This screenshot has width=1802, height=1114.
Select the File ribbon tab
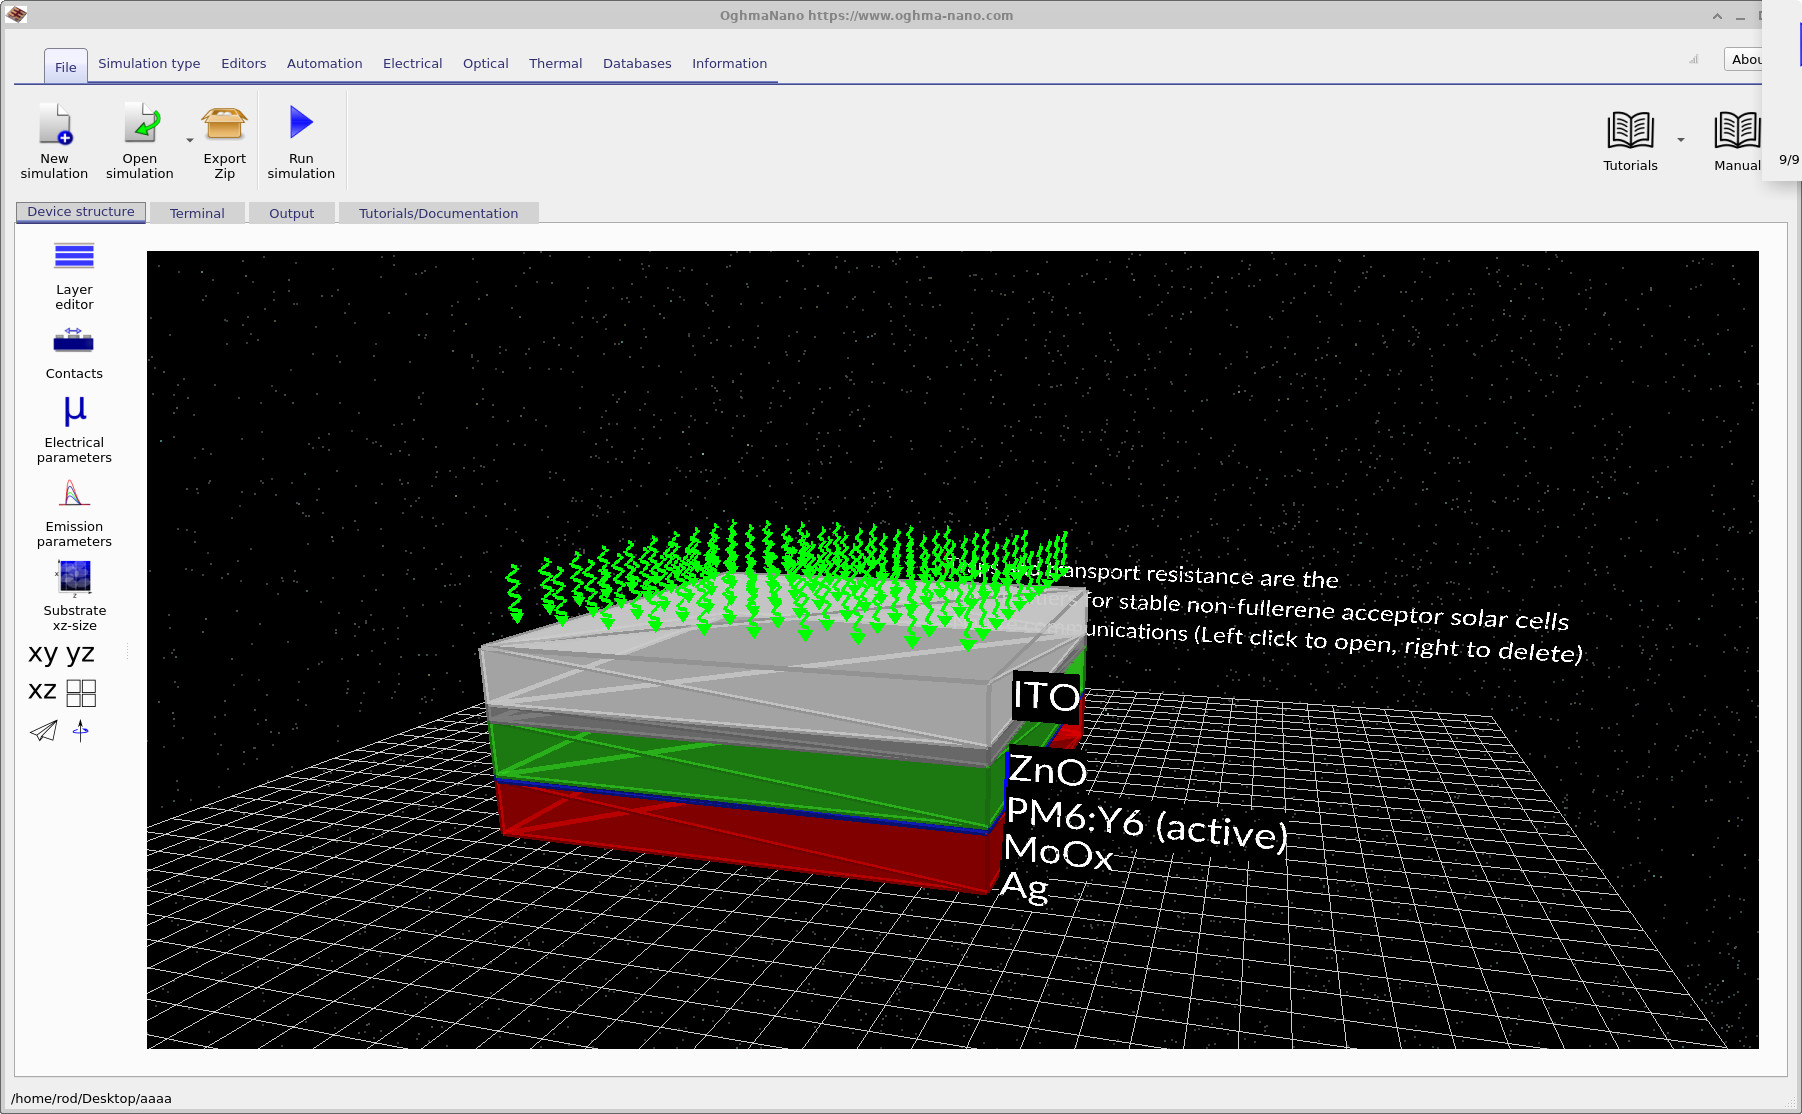[x=66, y=67]
